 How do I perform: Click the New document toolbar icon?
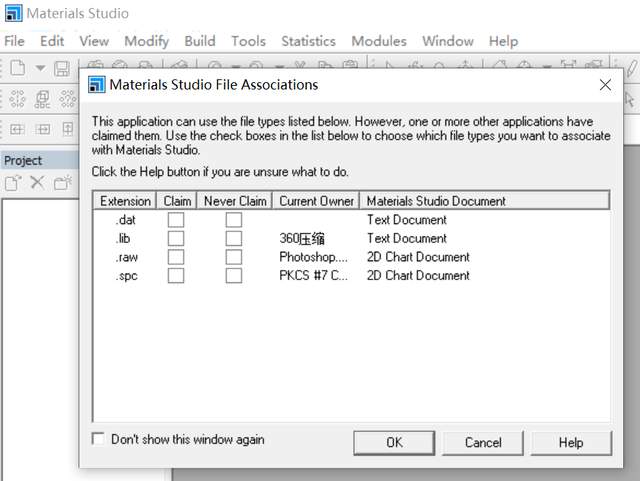coord(18,68)
